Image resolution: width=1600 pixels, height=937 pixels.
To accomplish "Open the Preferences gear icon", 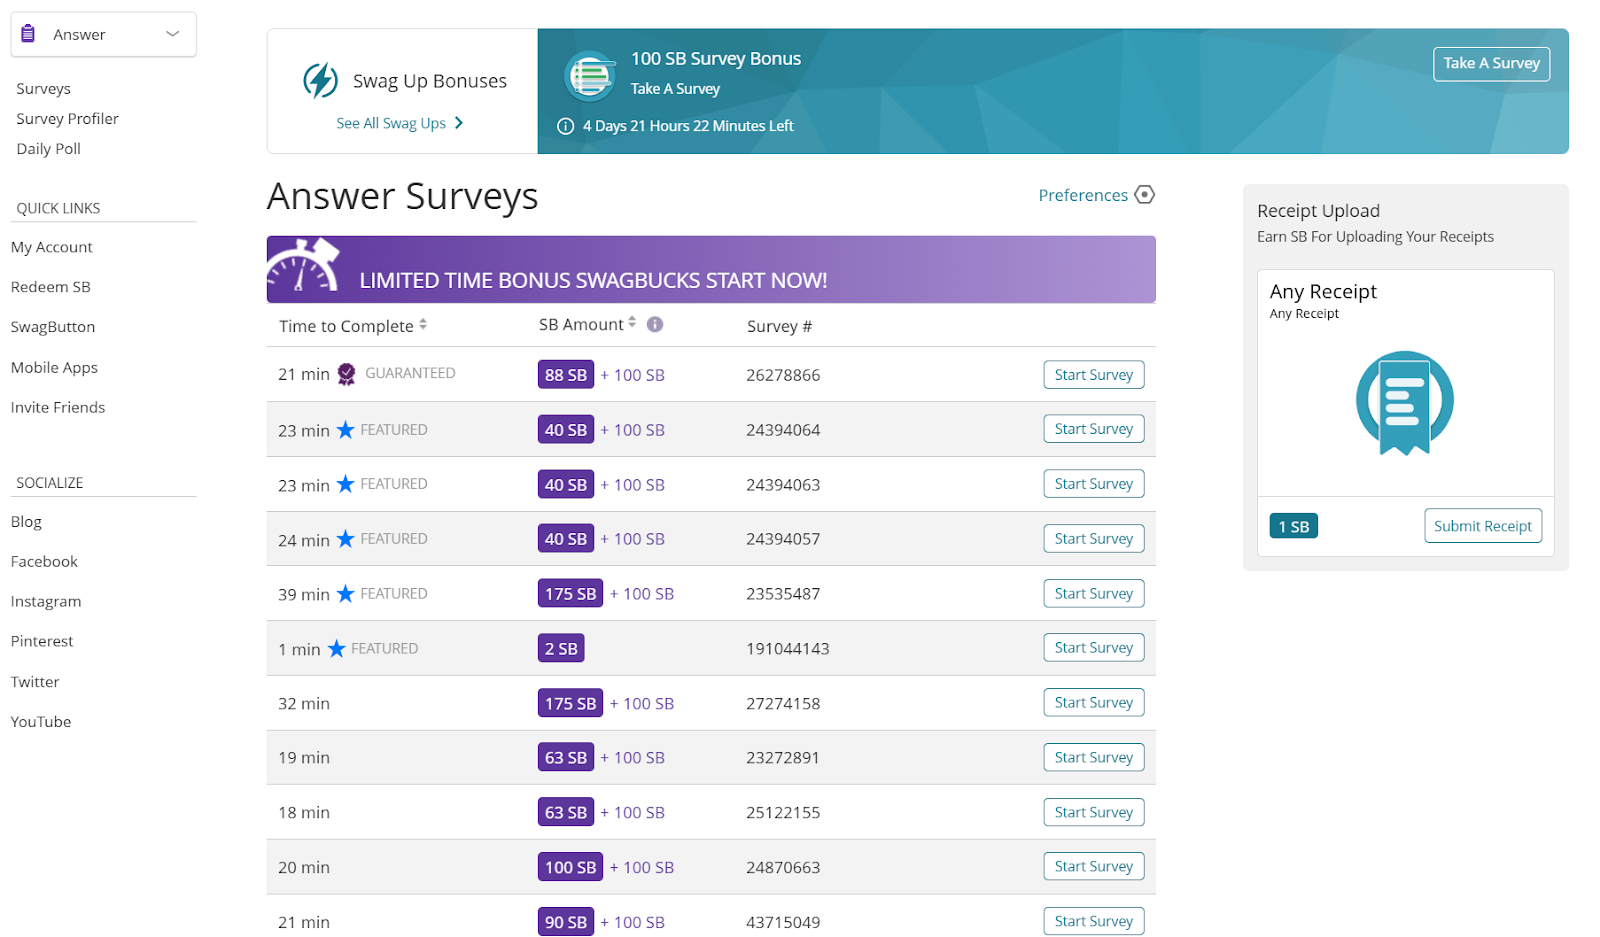I will tap(1145, 195).
